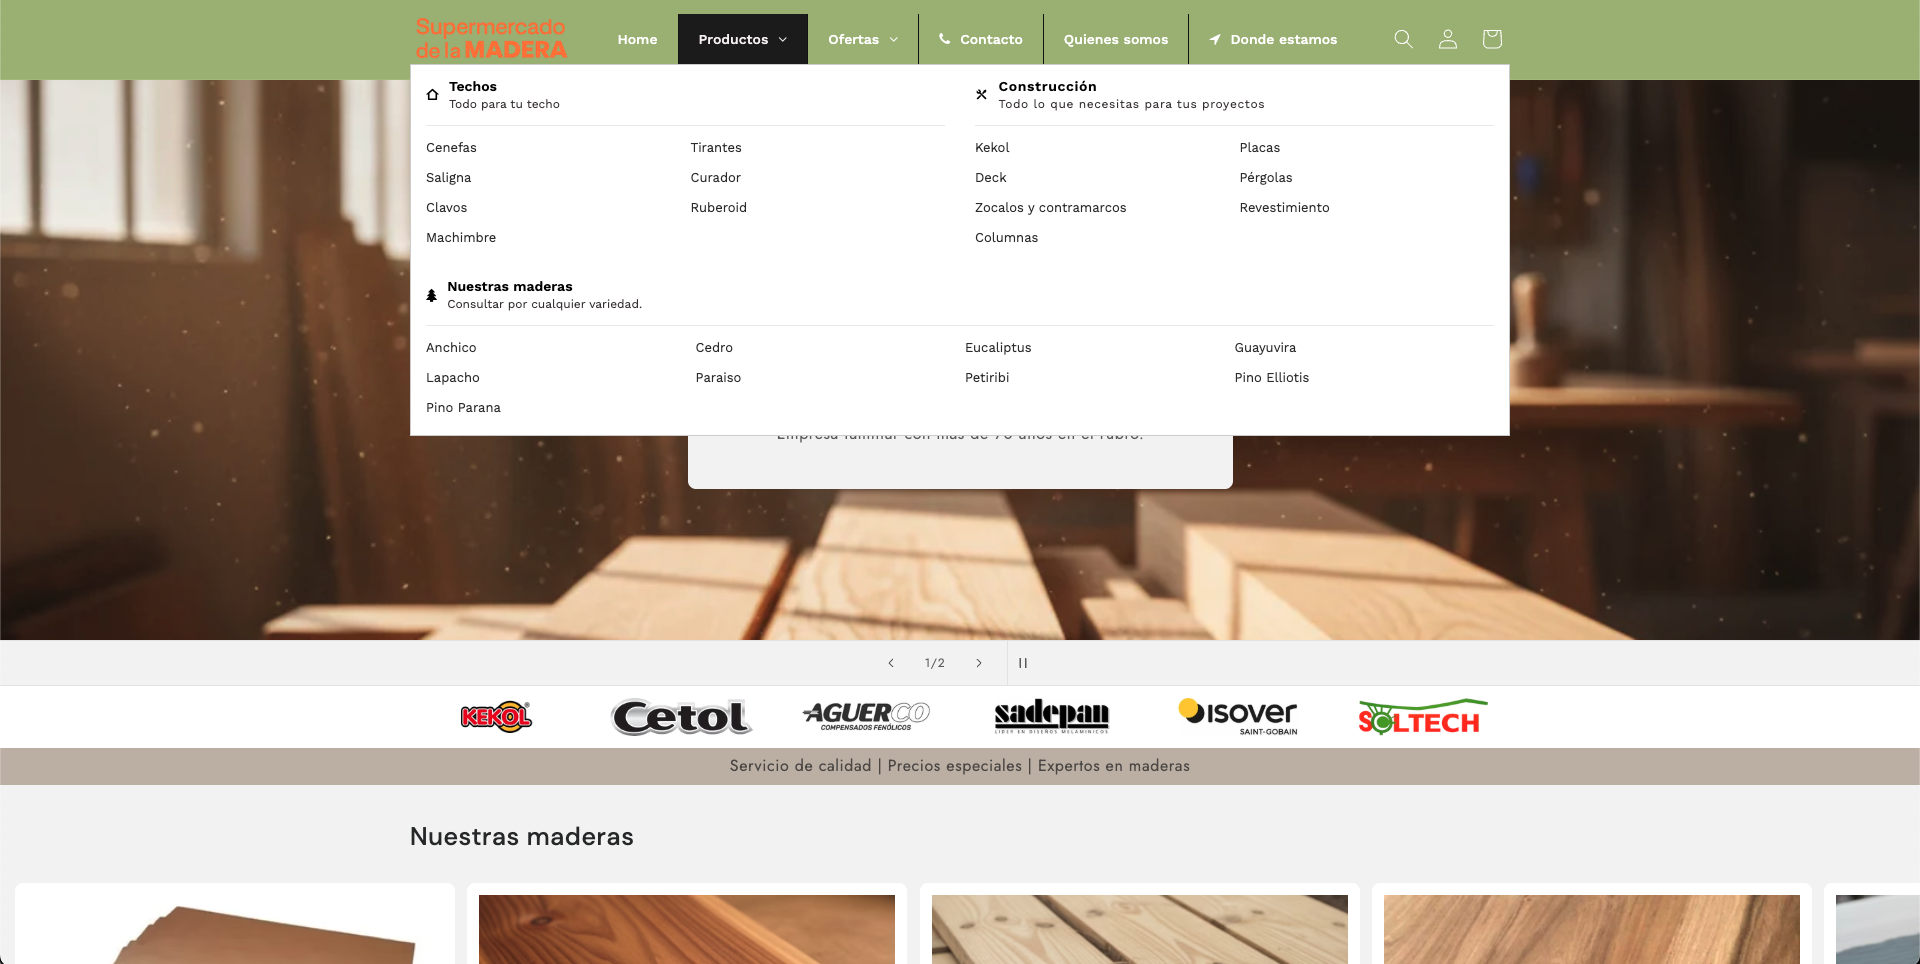Click the house icon next to Techos

432,94
